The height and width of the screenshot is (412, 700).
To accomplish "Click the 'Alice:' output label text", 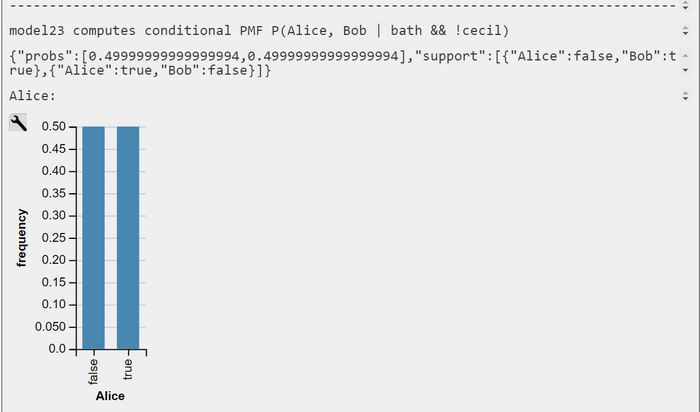I will pyautogui.click(x=32, y=96).
